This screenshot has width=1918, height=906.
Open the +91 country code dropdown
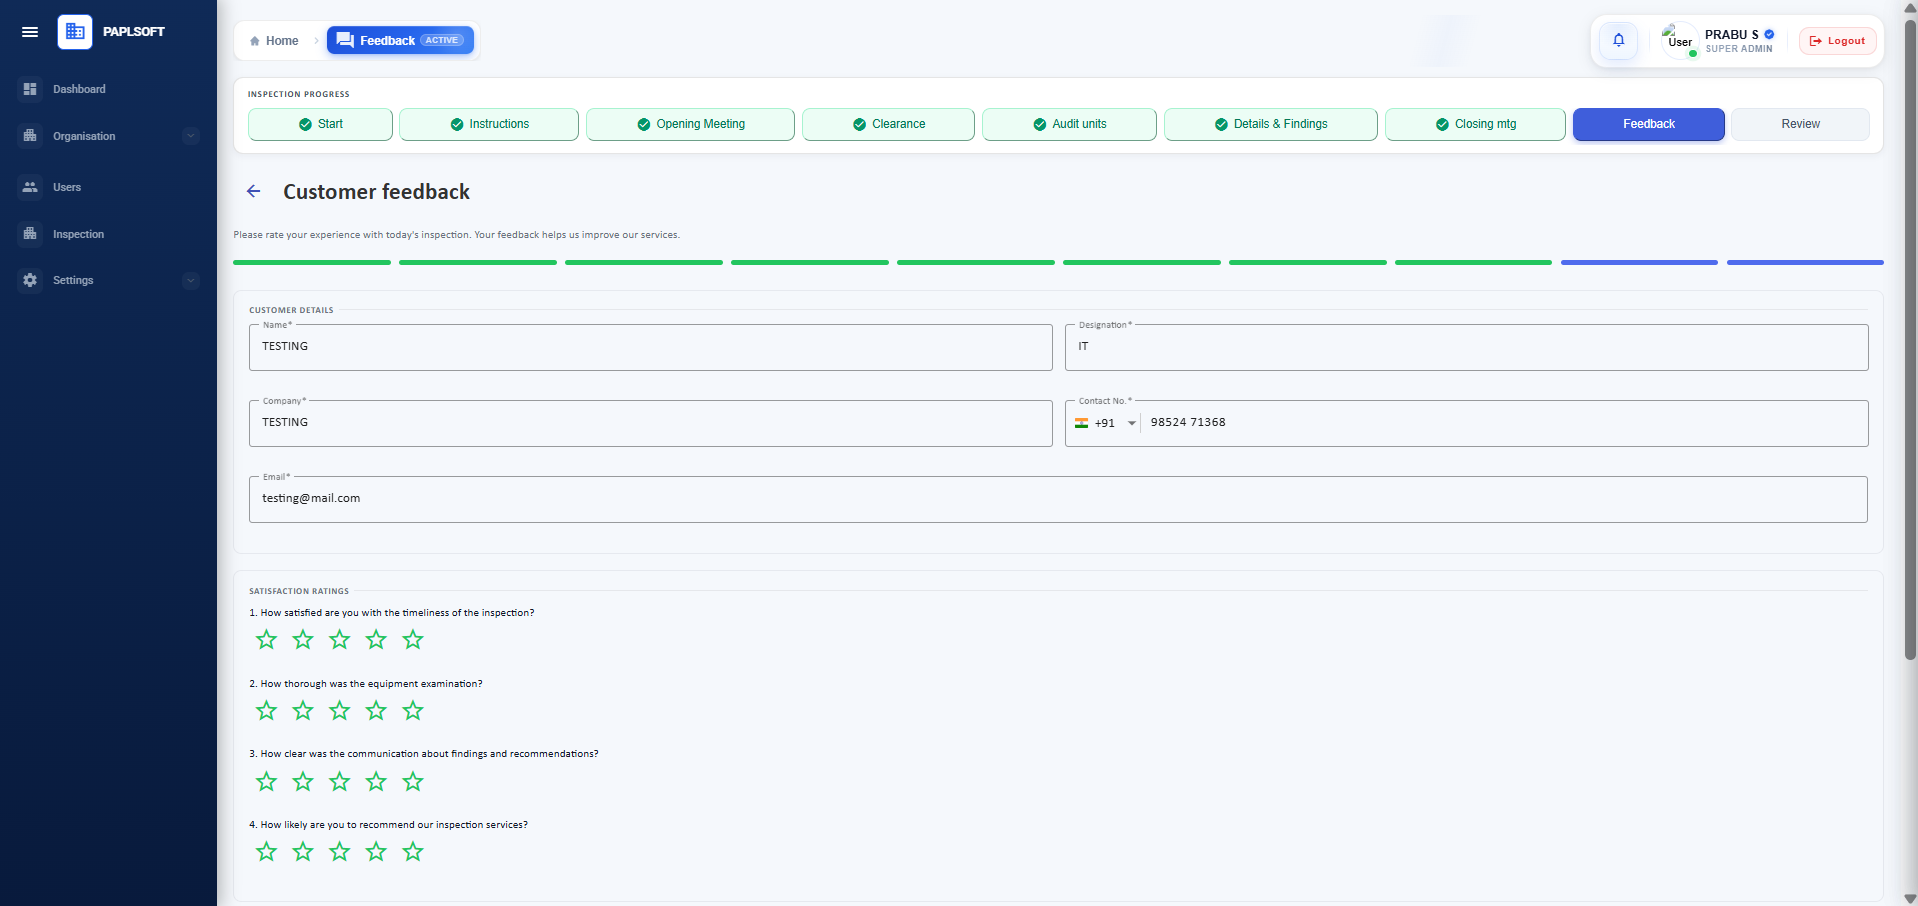(1105, 423)
